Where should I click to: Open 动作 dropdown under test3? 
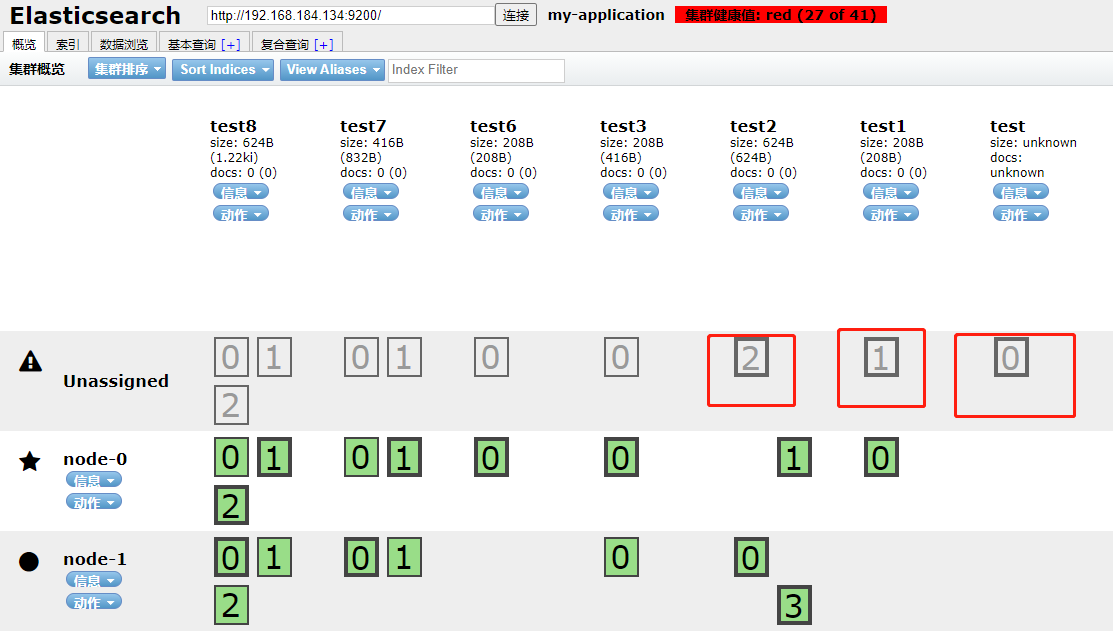pyautogui.click(x=630, y=214)
